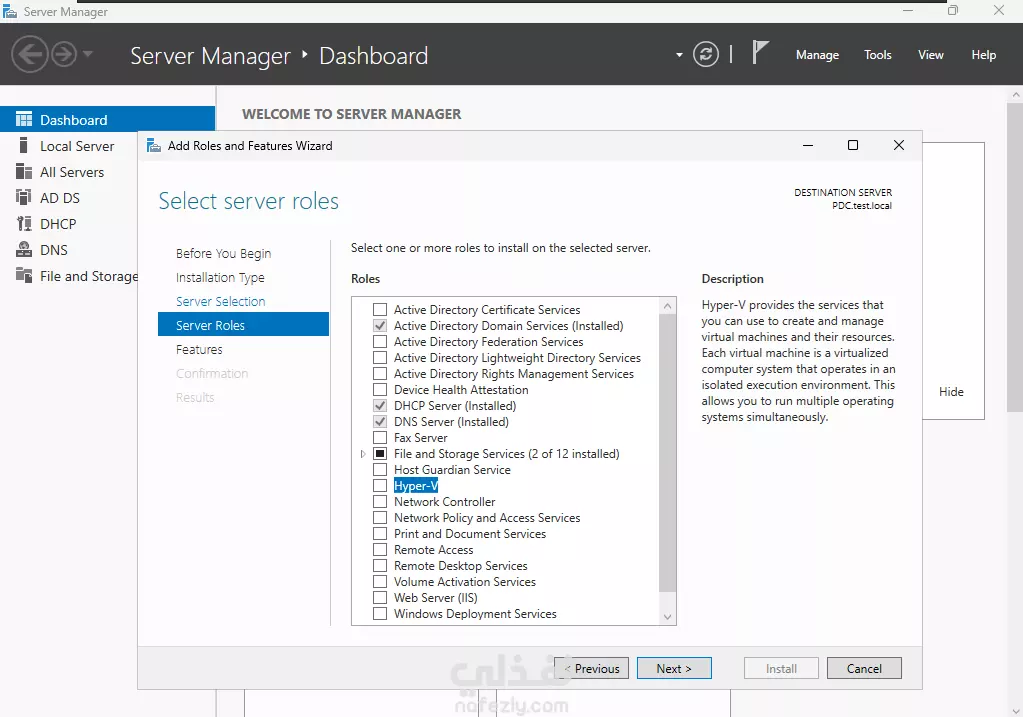Click the DHCP icon in sidebar
1023x717 pixels.
[23, 224]
